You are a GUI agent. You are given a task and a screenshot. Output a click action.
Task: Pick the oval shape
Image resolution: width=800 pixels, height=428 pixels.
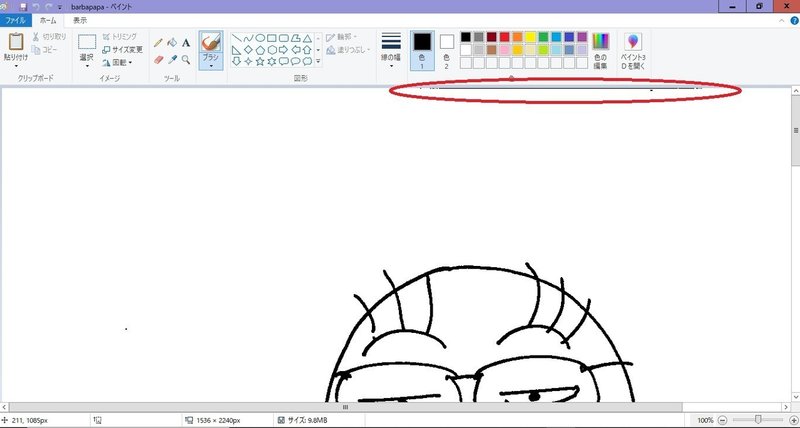pos(260,38)
